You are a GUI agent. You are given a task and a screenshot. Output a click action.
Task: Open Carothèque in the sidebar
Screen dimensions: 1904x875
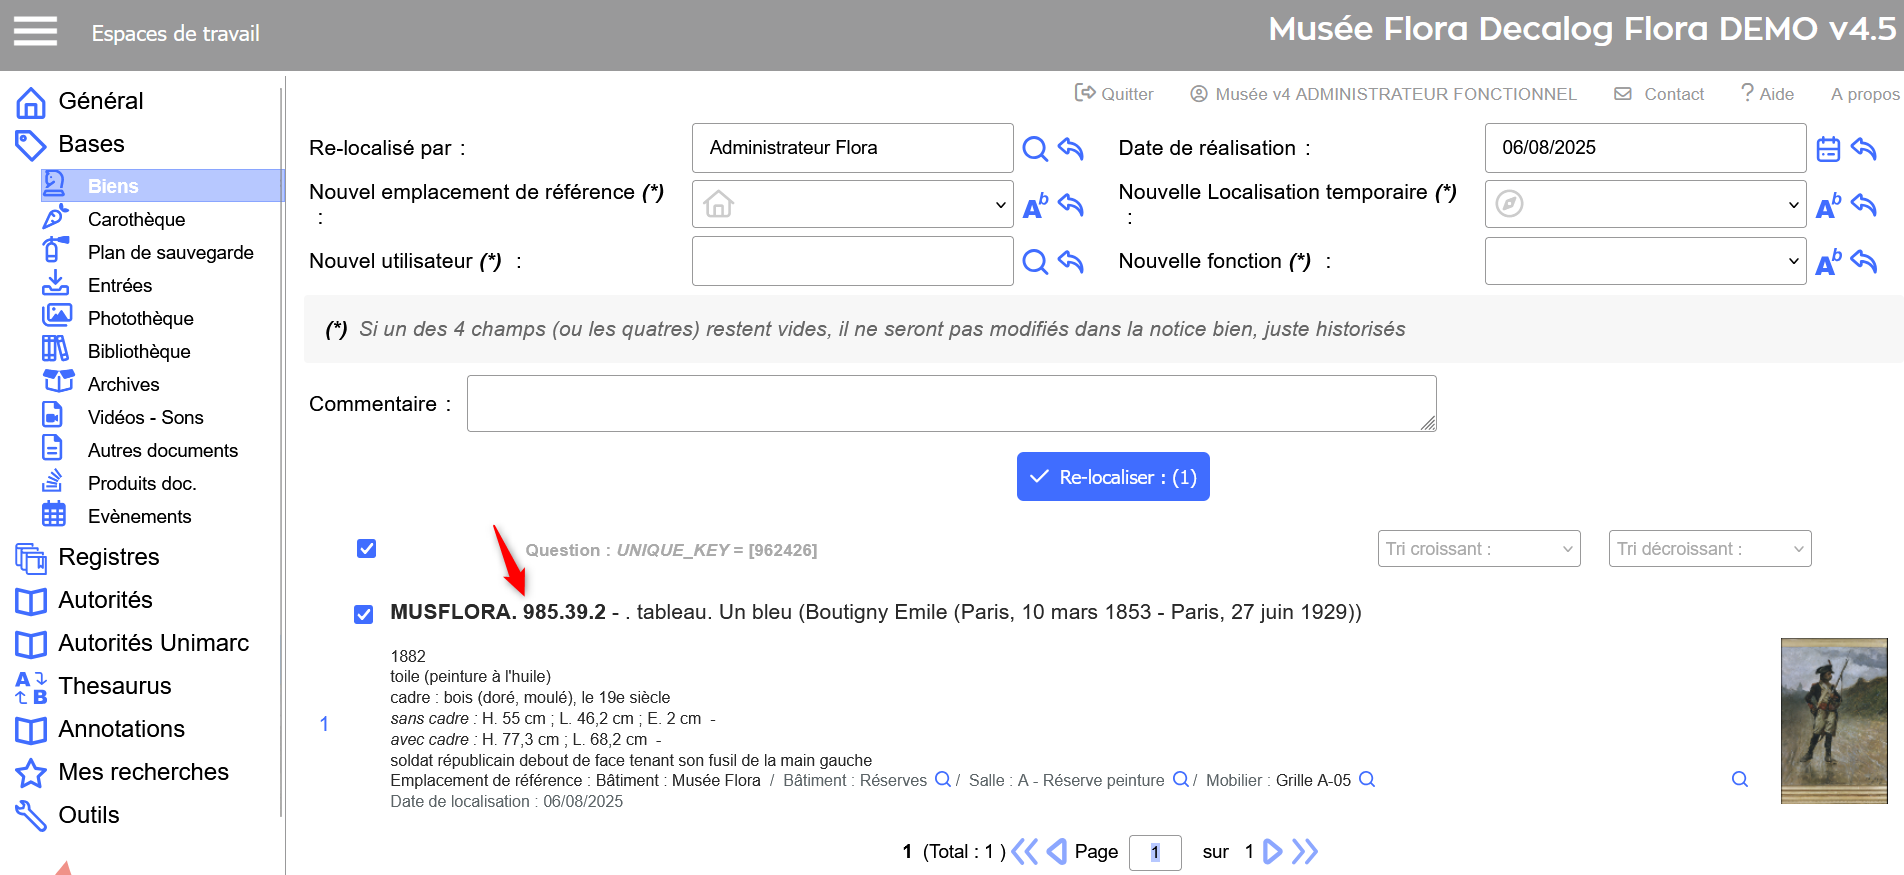(136, 219)
